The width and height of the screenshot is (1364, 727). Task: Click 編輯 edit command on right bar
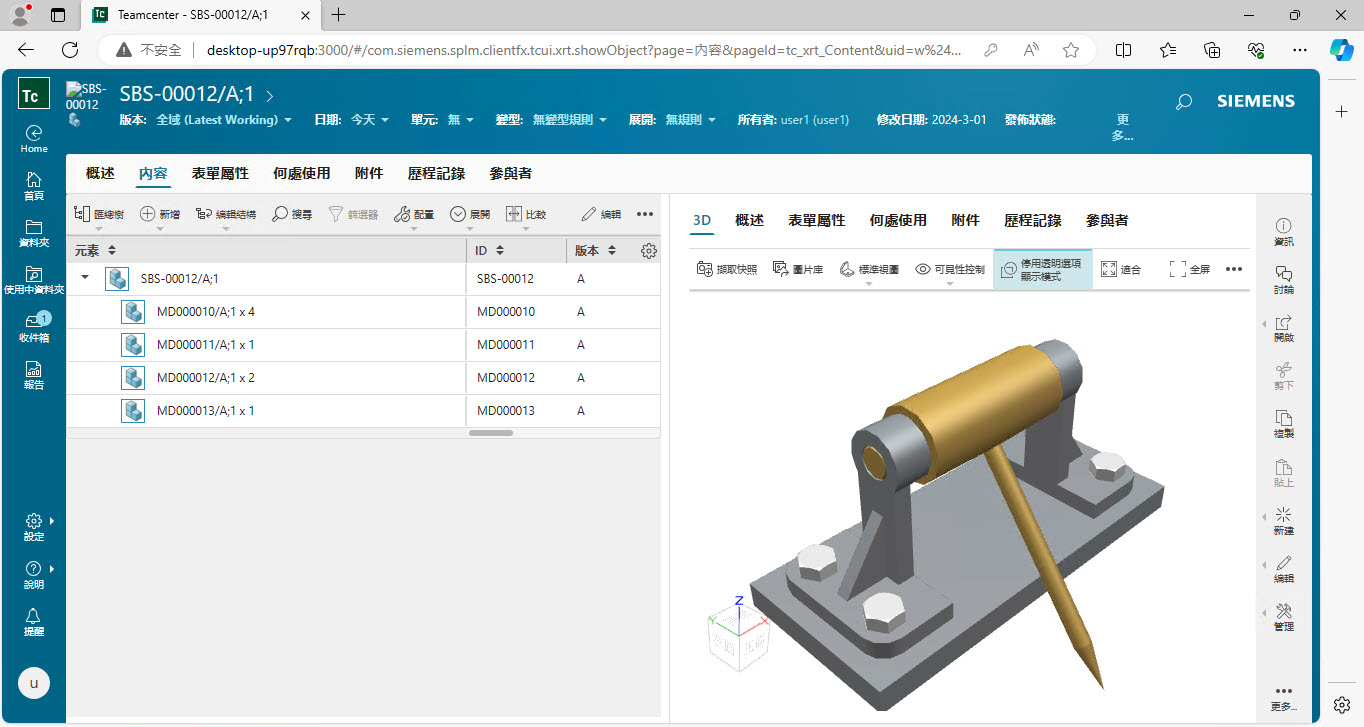coord(1284,569)
